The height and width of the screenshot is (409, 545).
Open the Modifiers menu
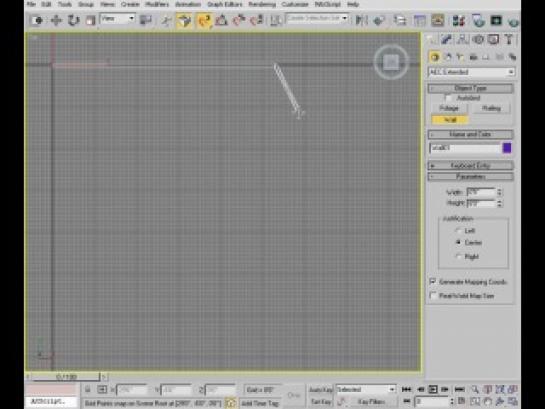coord(157,5)
